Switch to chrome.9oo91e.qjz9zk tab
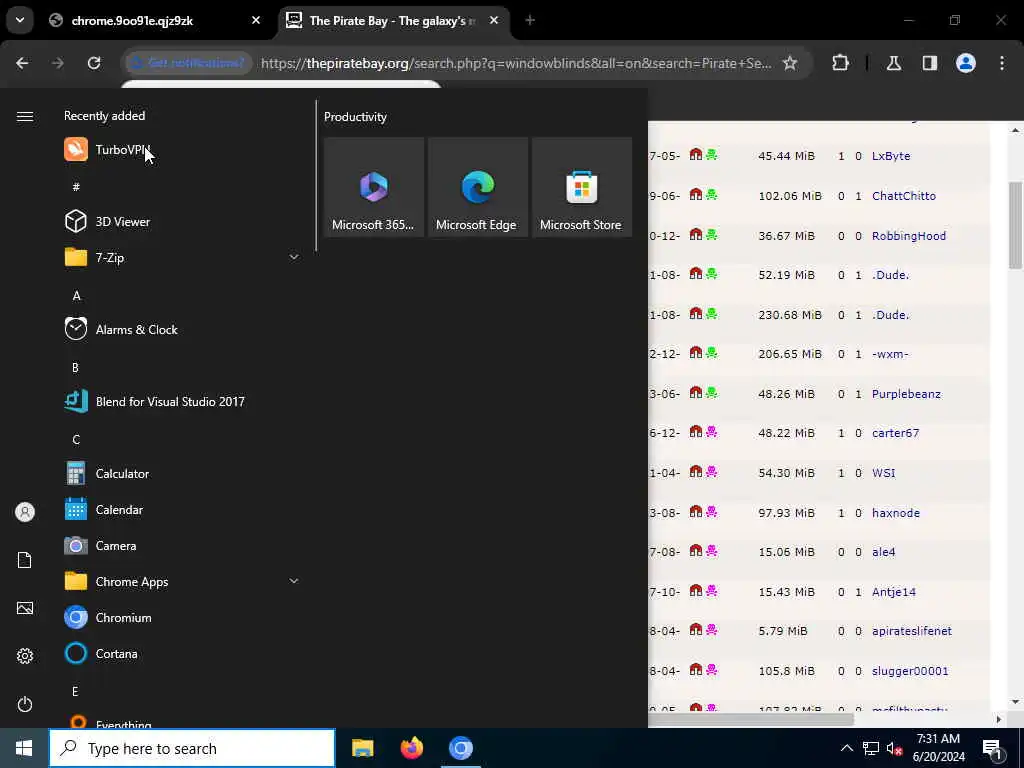Image resolution: width=1024 pixels, height=768 pixels. [155, 21]
